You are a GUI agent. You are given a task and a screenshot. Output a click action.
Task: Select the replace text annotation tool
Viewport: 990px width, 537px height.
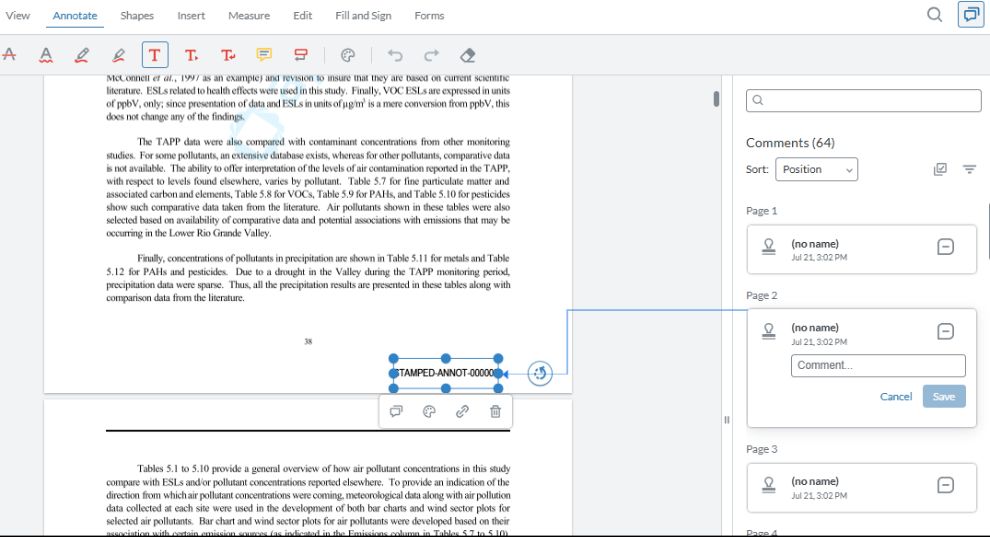click(228, 55)
